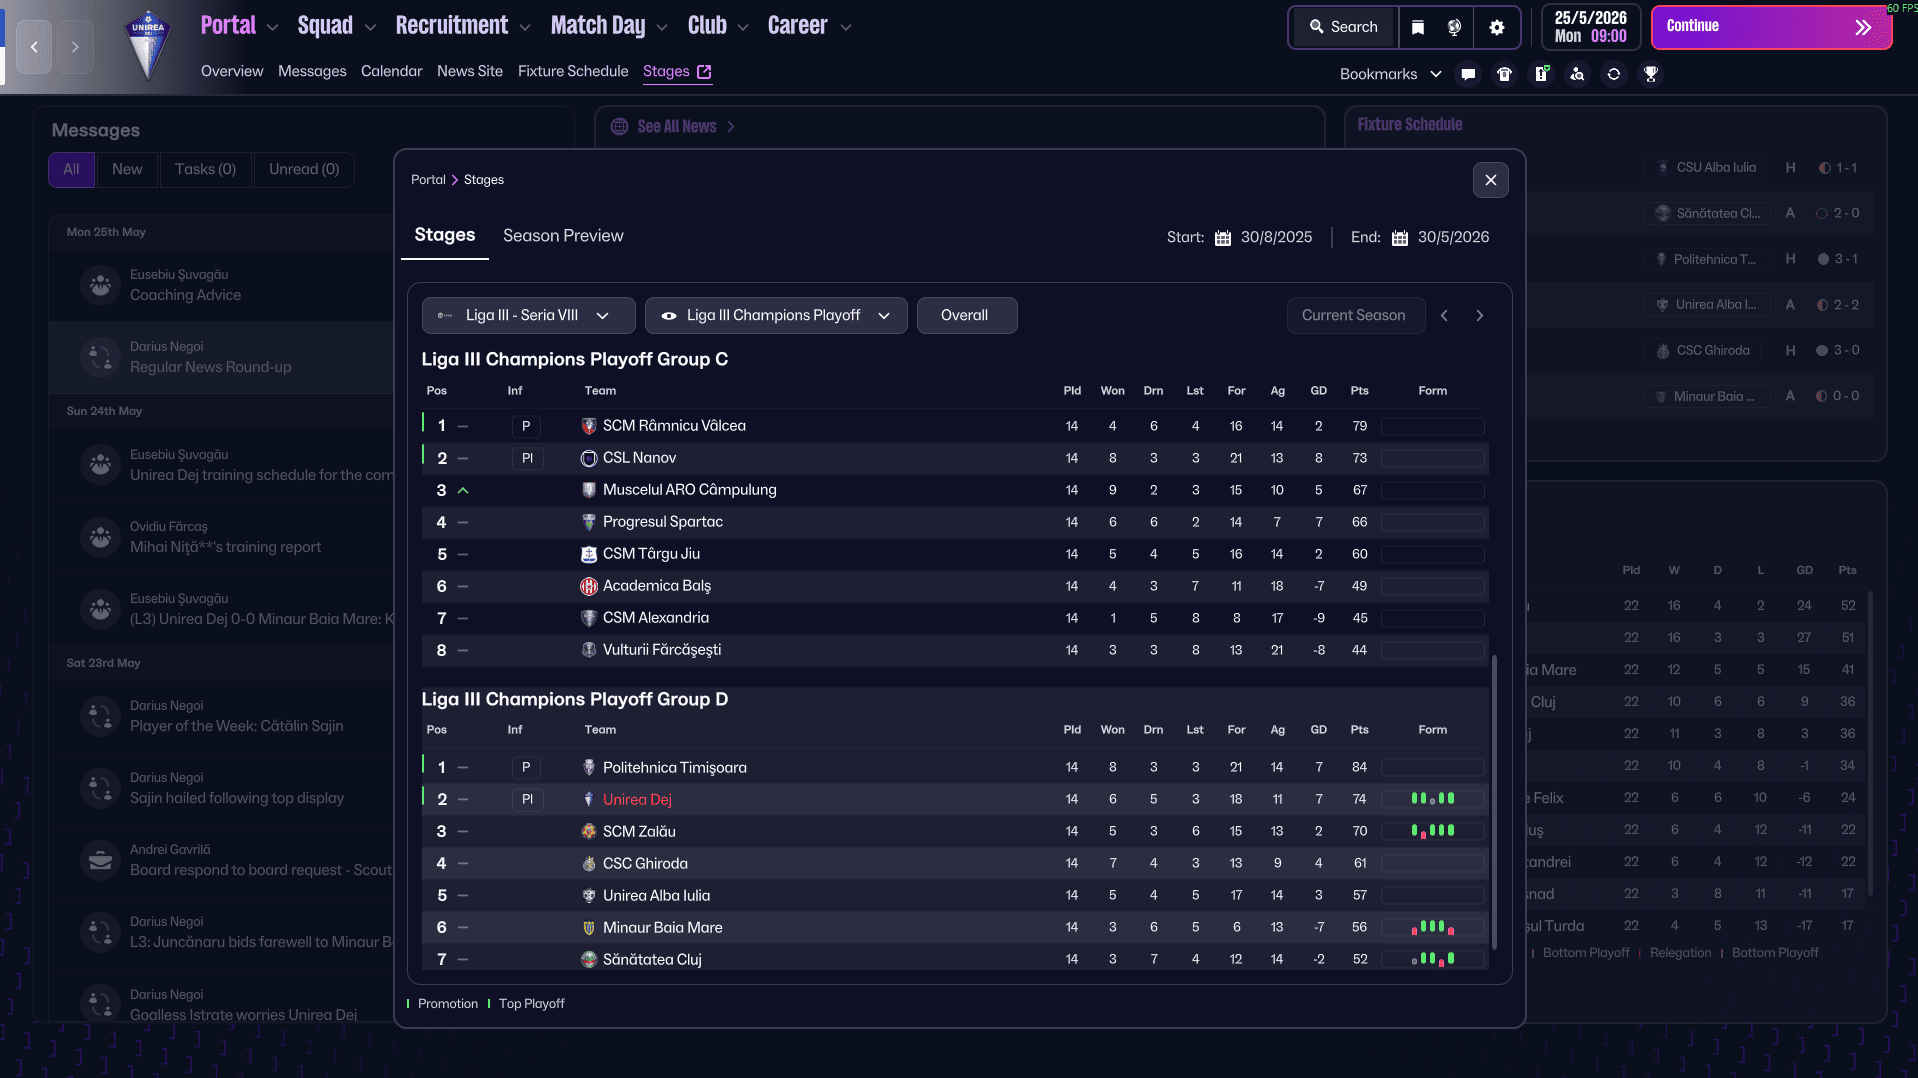
Task: Select the New messages filter
Action: coord(127,169)
